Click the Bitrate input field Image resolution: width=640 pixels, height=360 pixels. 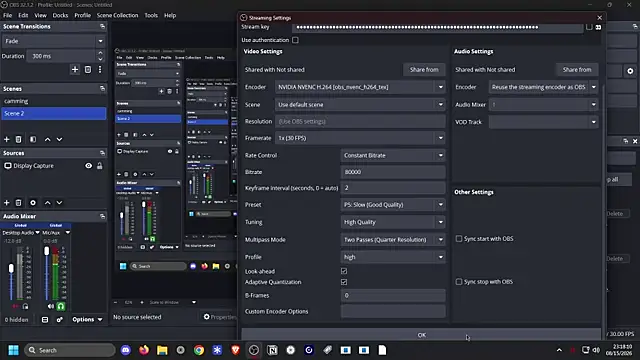[393, 172]
